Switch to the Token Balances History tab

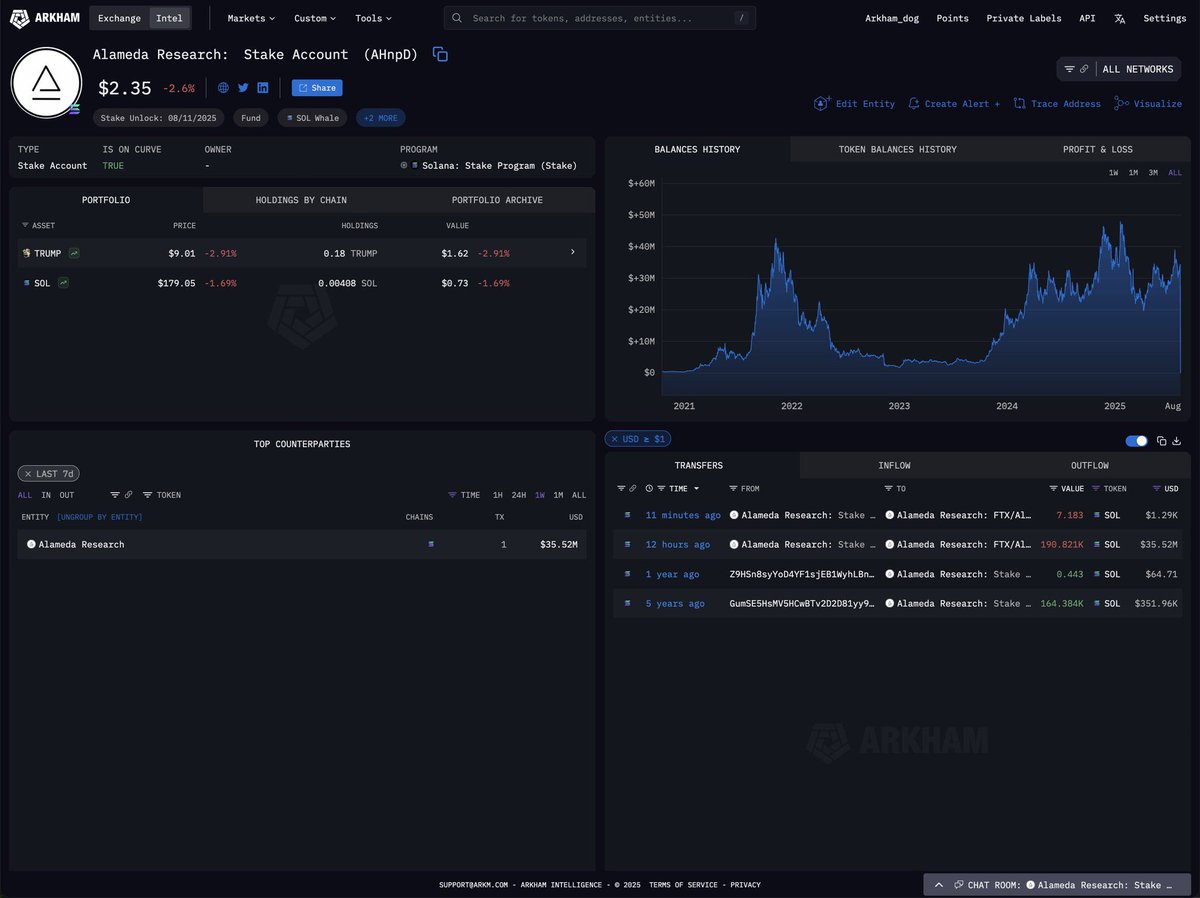(897, 149)
